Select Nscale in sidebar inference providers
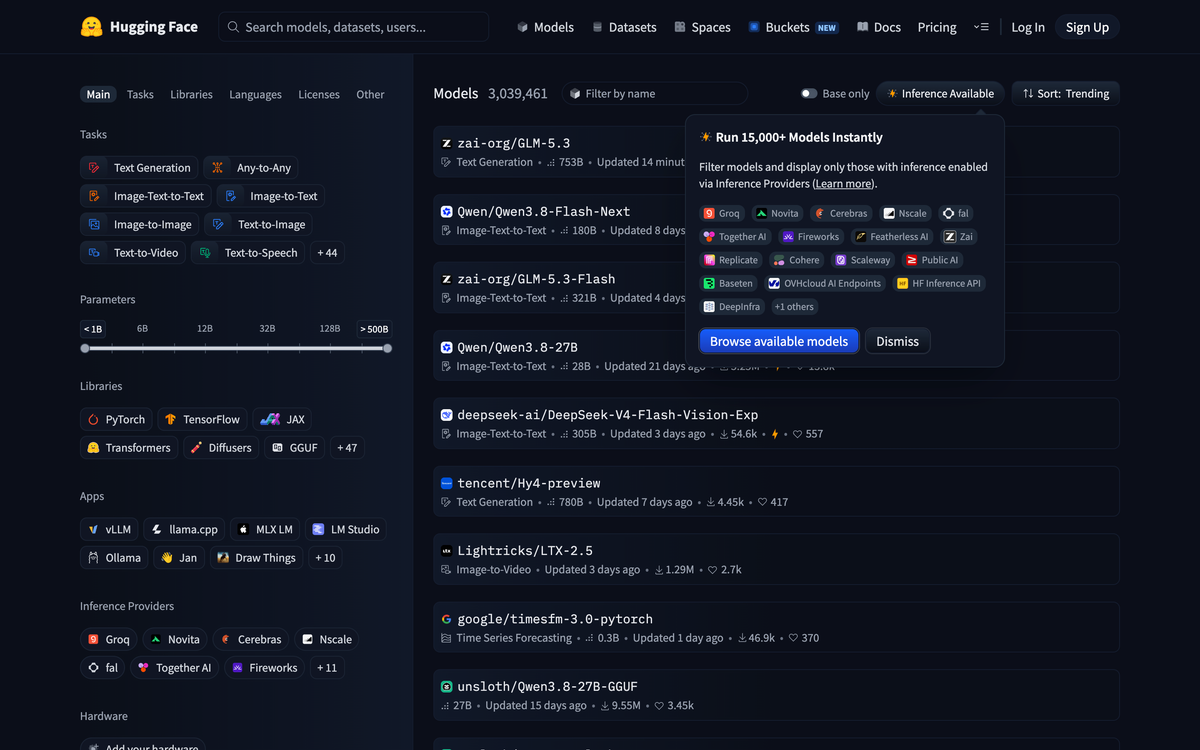 coord(327,639)
